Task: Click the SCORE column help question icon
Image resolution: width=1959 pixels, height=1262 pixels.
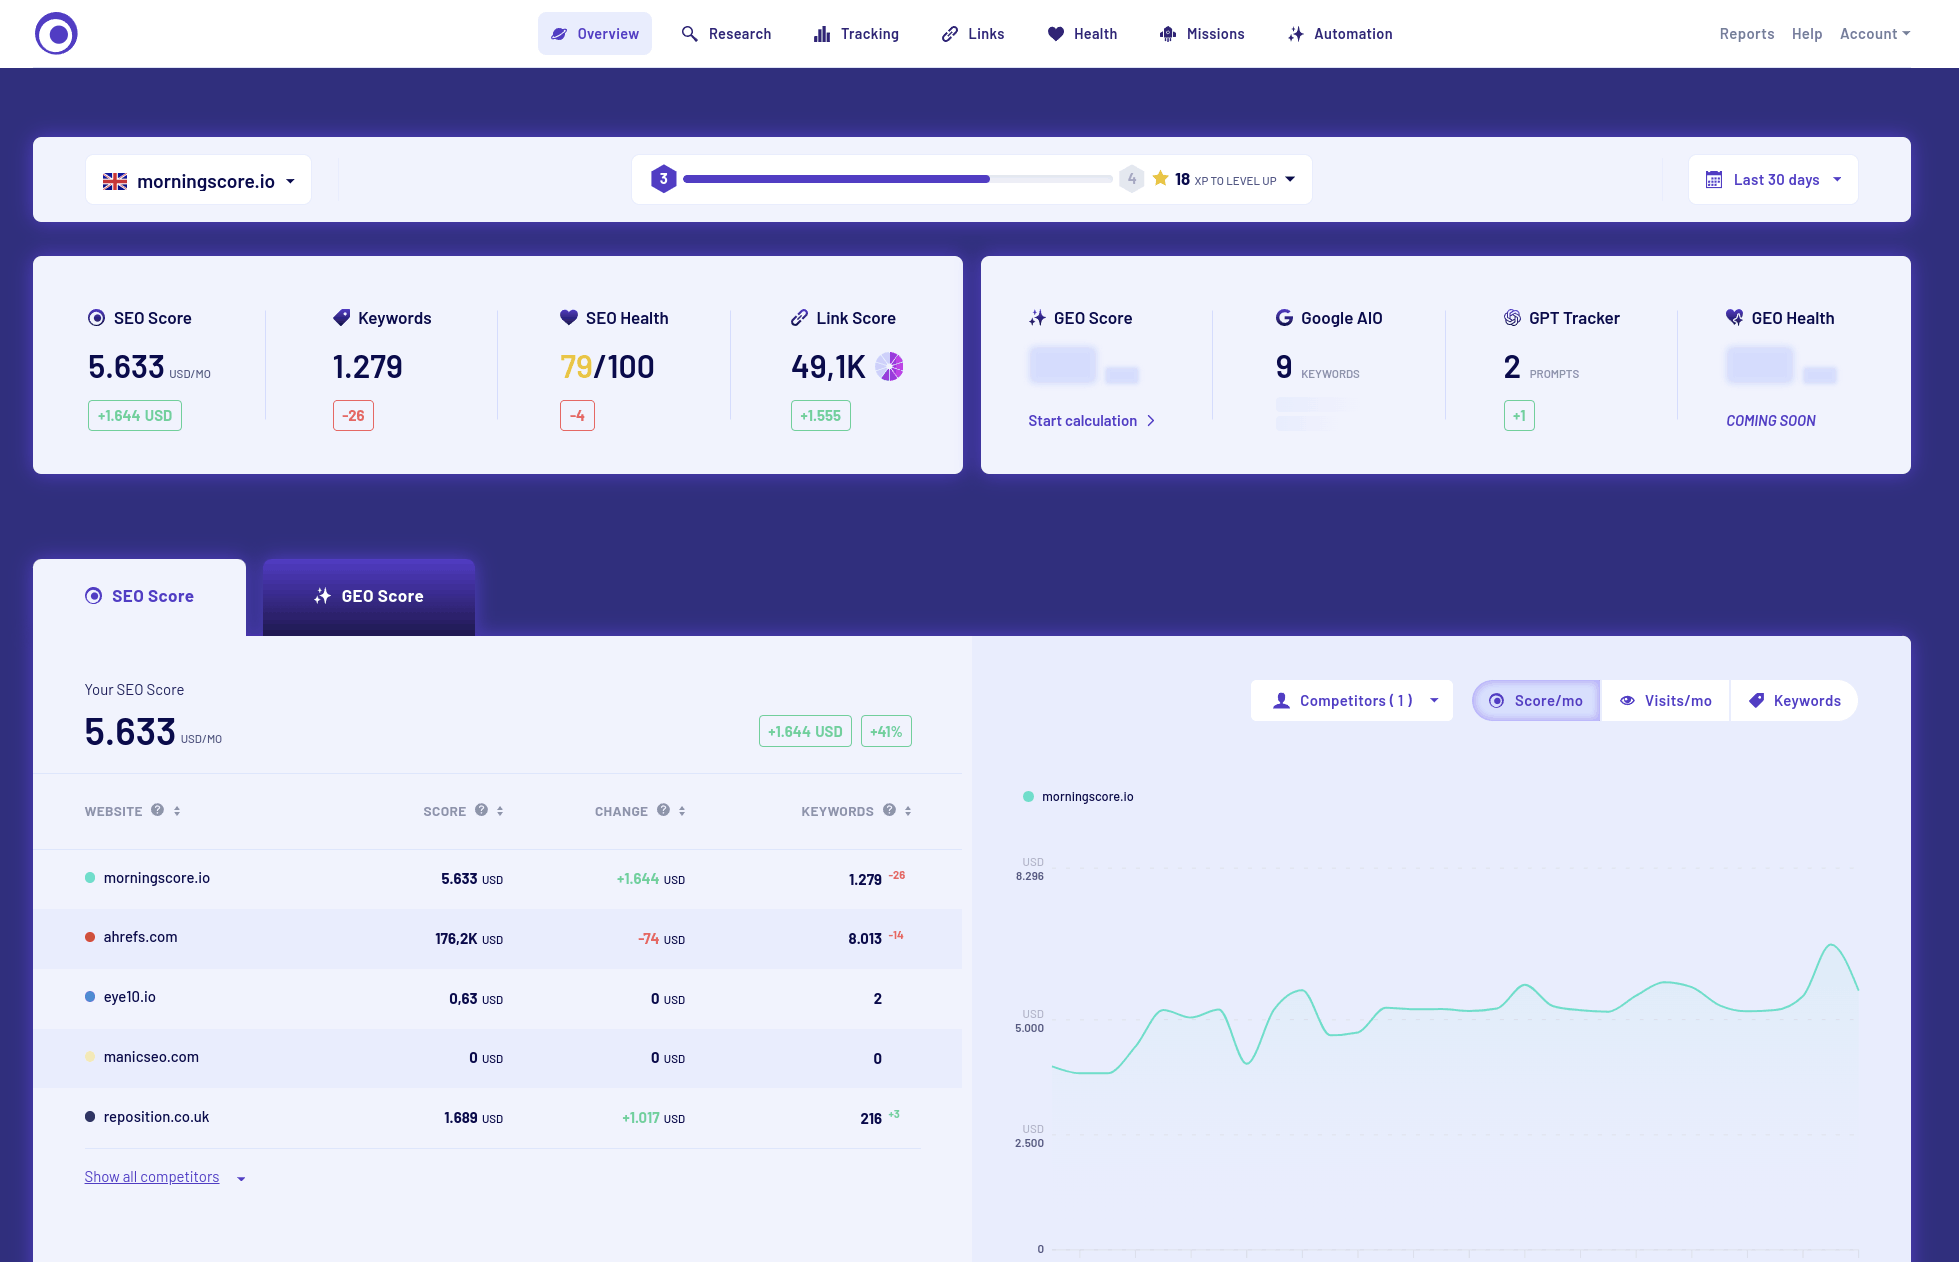Action: [481, 810]
